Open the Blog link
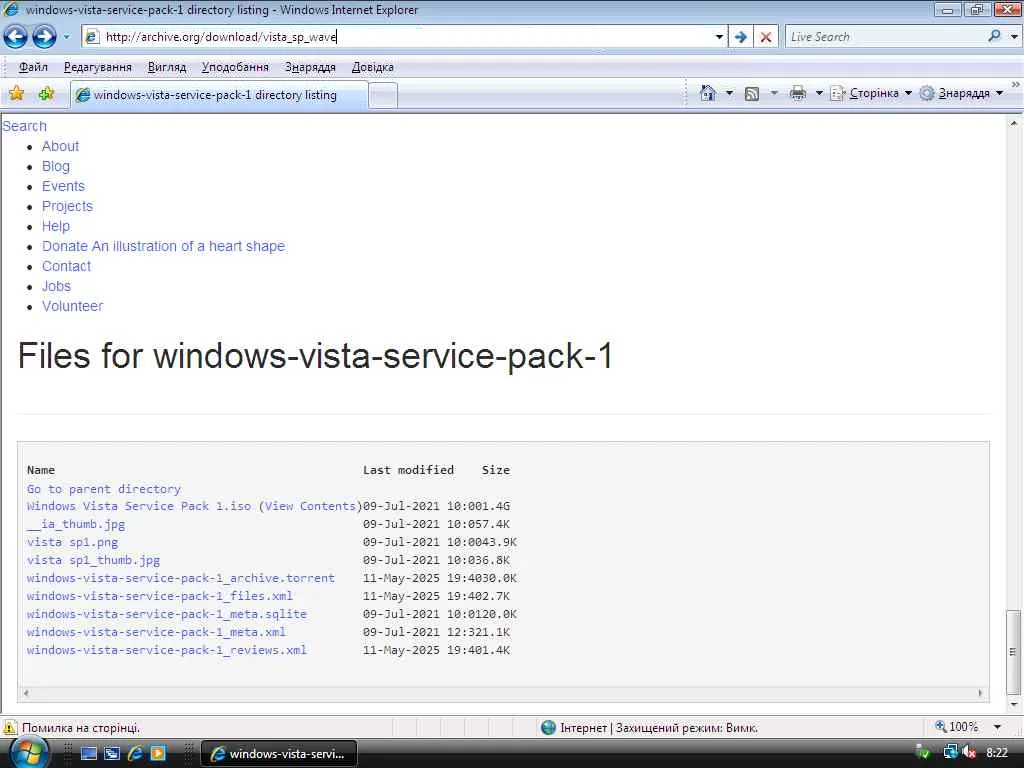The width and height of the screenshot is (1024, 768). (x=56, y=167)
